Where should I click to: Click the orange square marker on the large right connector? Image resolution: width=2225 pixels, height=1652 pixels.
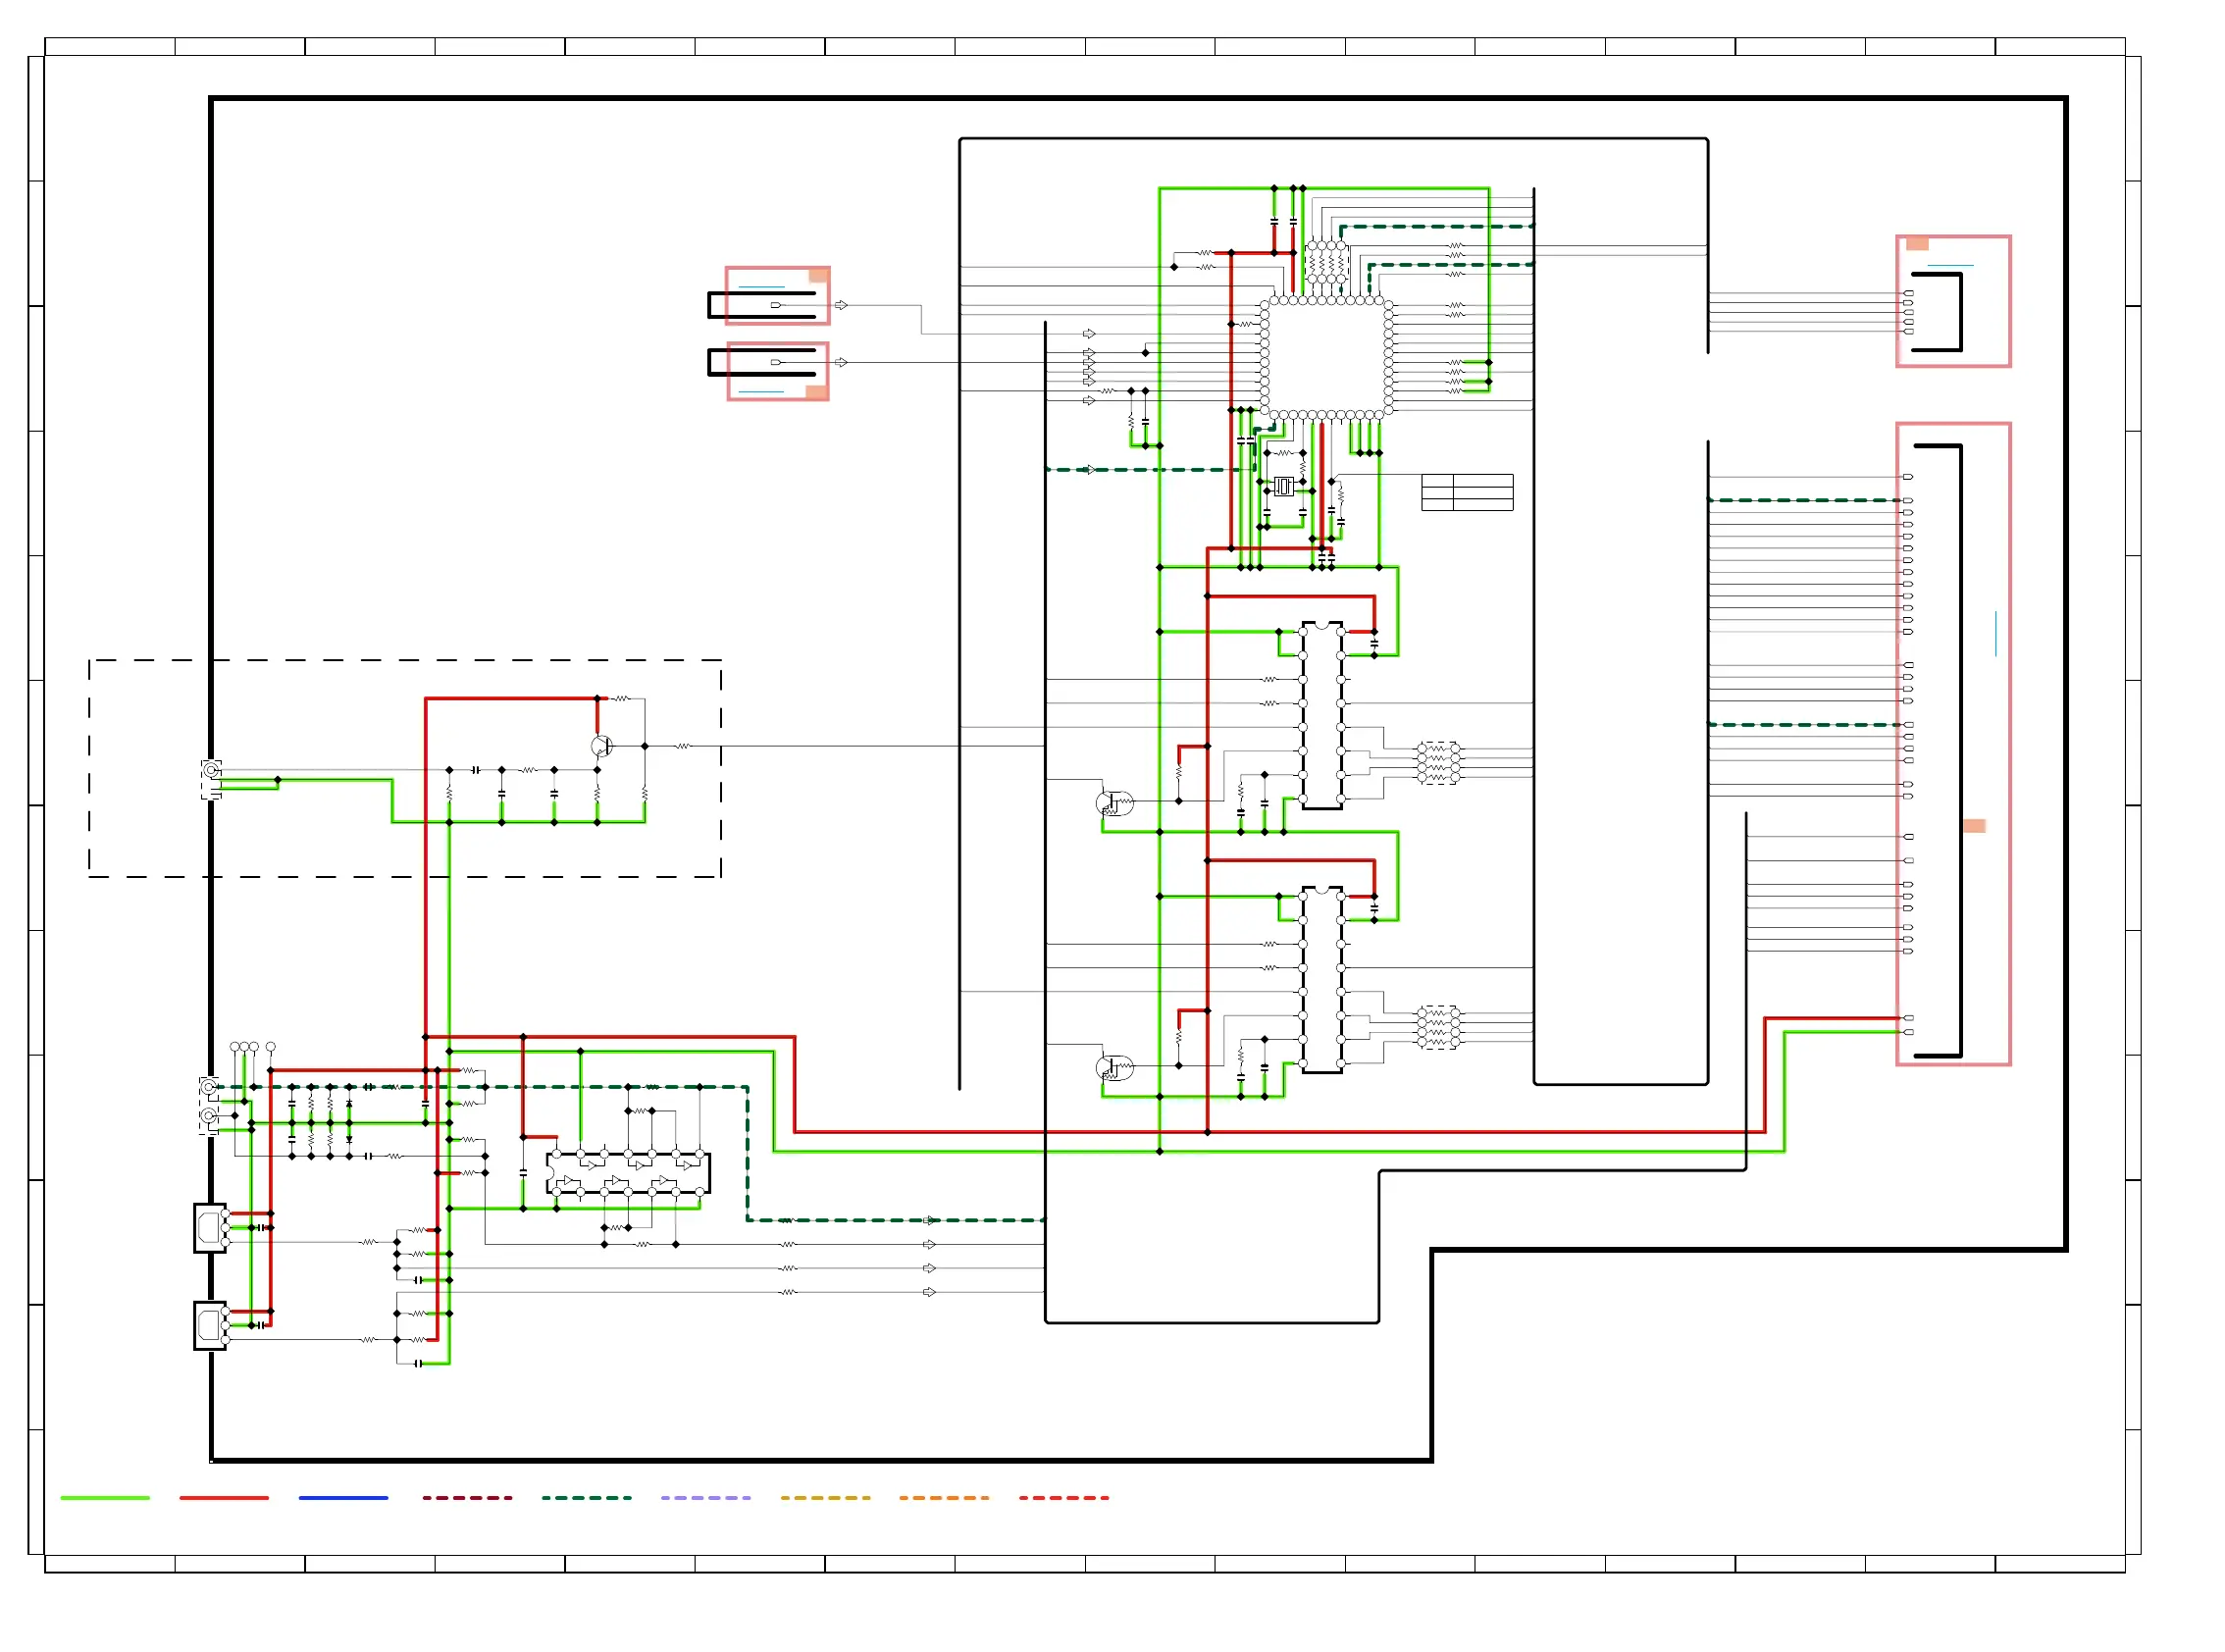[x=1974, y=826]
